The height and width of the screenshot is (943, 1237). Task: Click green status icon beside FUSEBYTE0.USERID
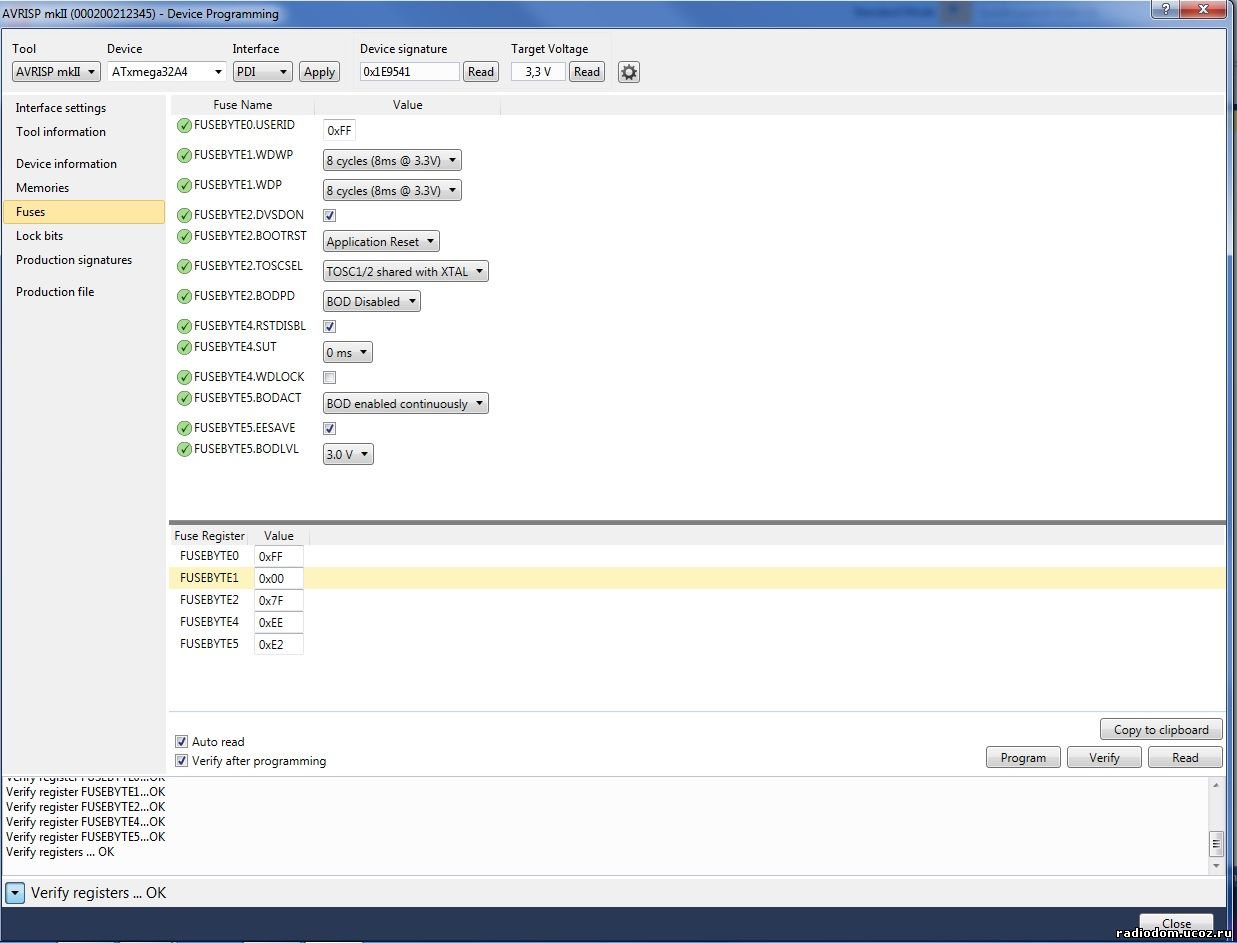(184, 126)
